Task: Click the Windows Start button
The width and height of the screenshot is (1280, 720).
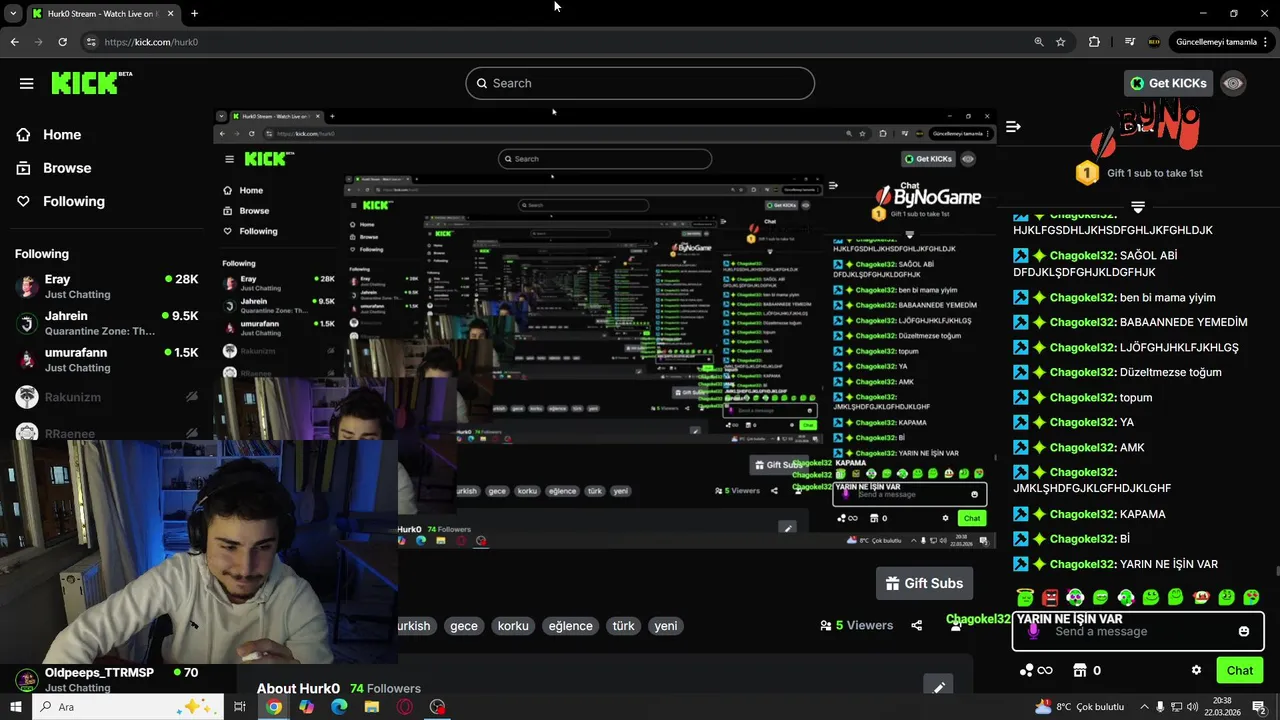Action: pos(15,707)
